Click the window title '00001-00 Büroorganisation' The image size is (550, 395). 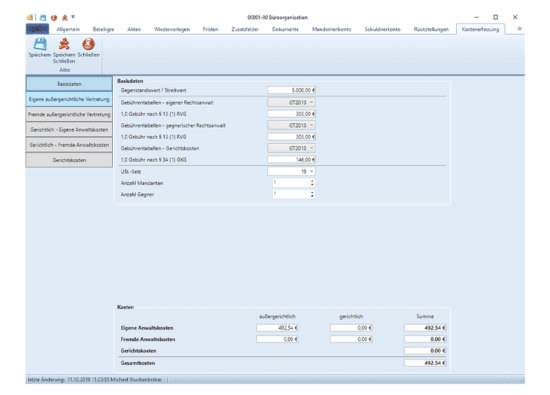point(277,17)
